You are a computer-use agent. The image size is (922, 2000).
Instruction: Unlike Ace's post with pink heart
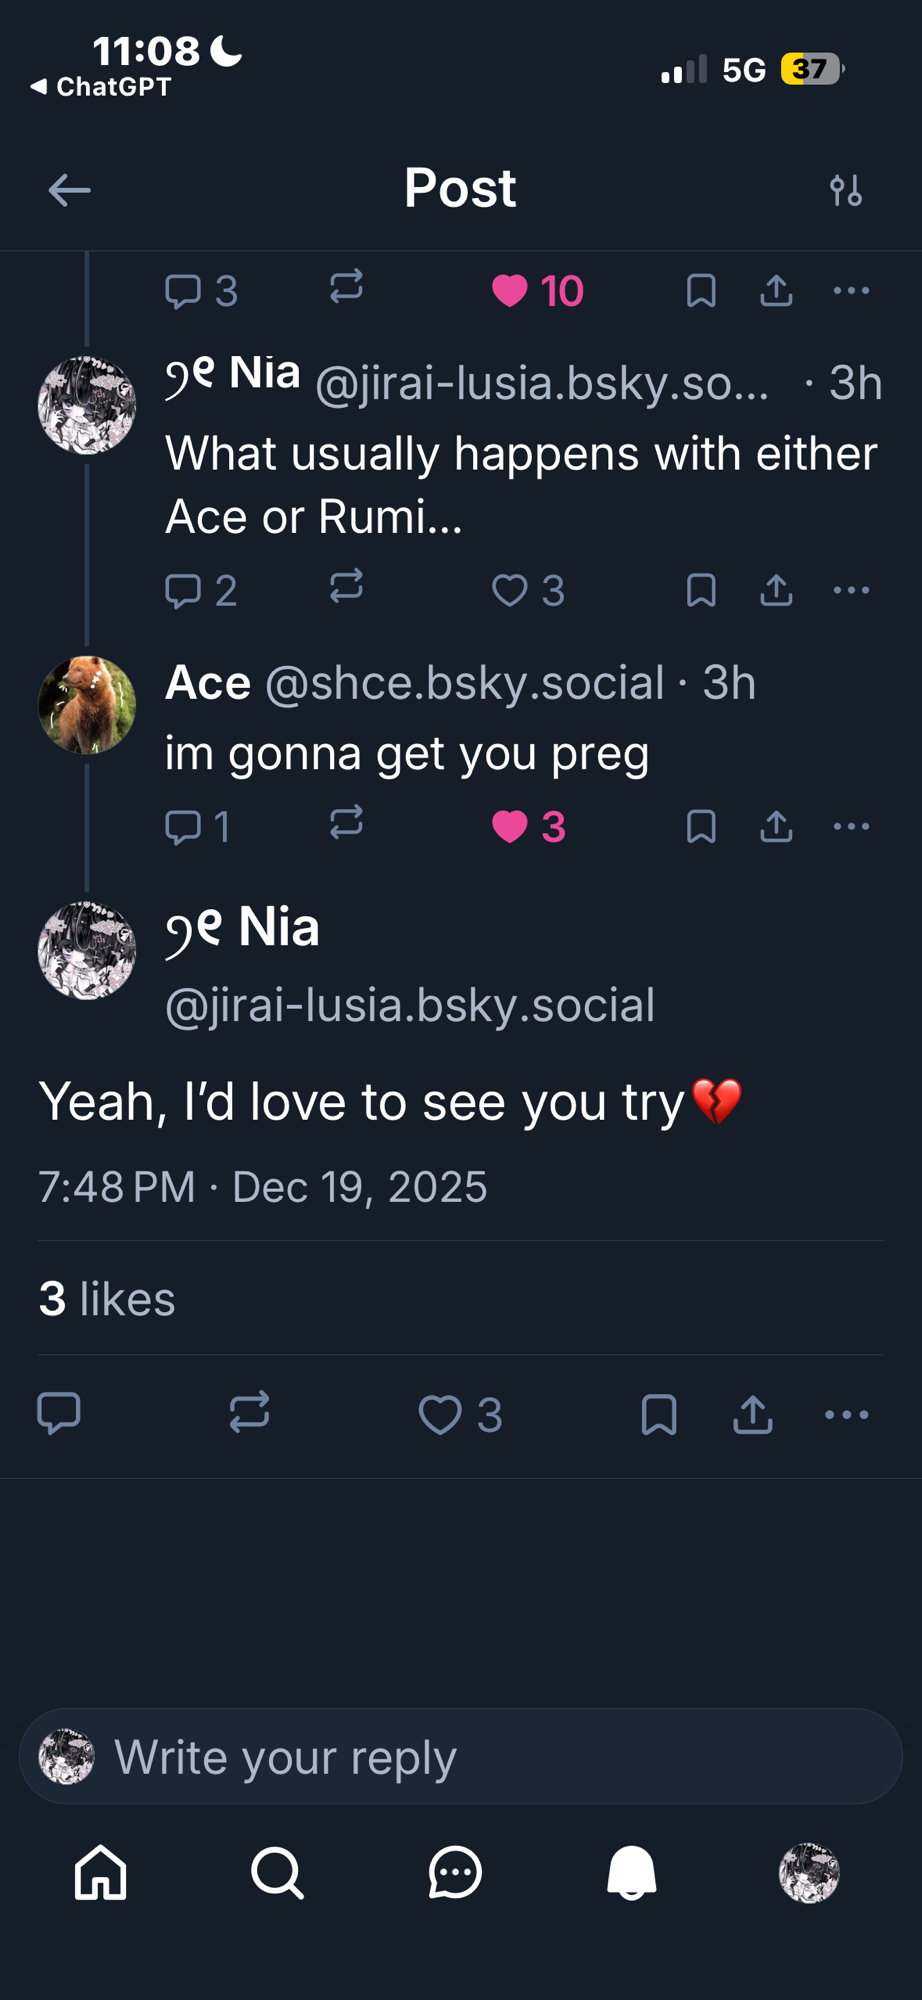(510, 827)
